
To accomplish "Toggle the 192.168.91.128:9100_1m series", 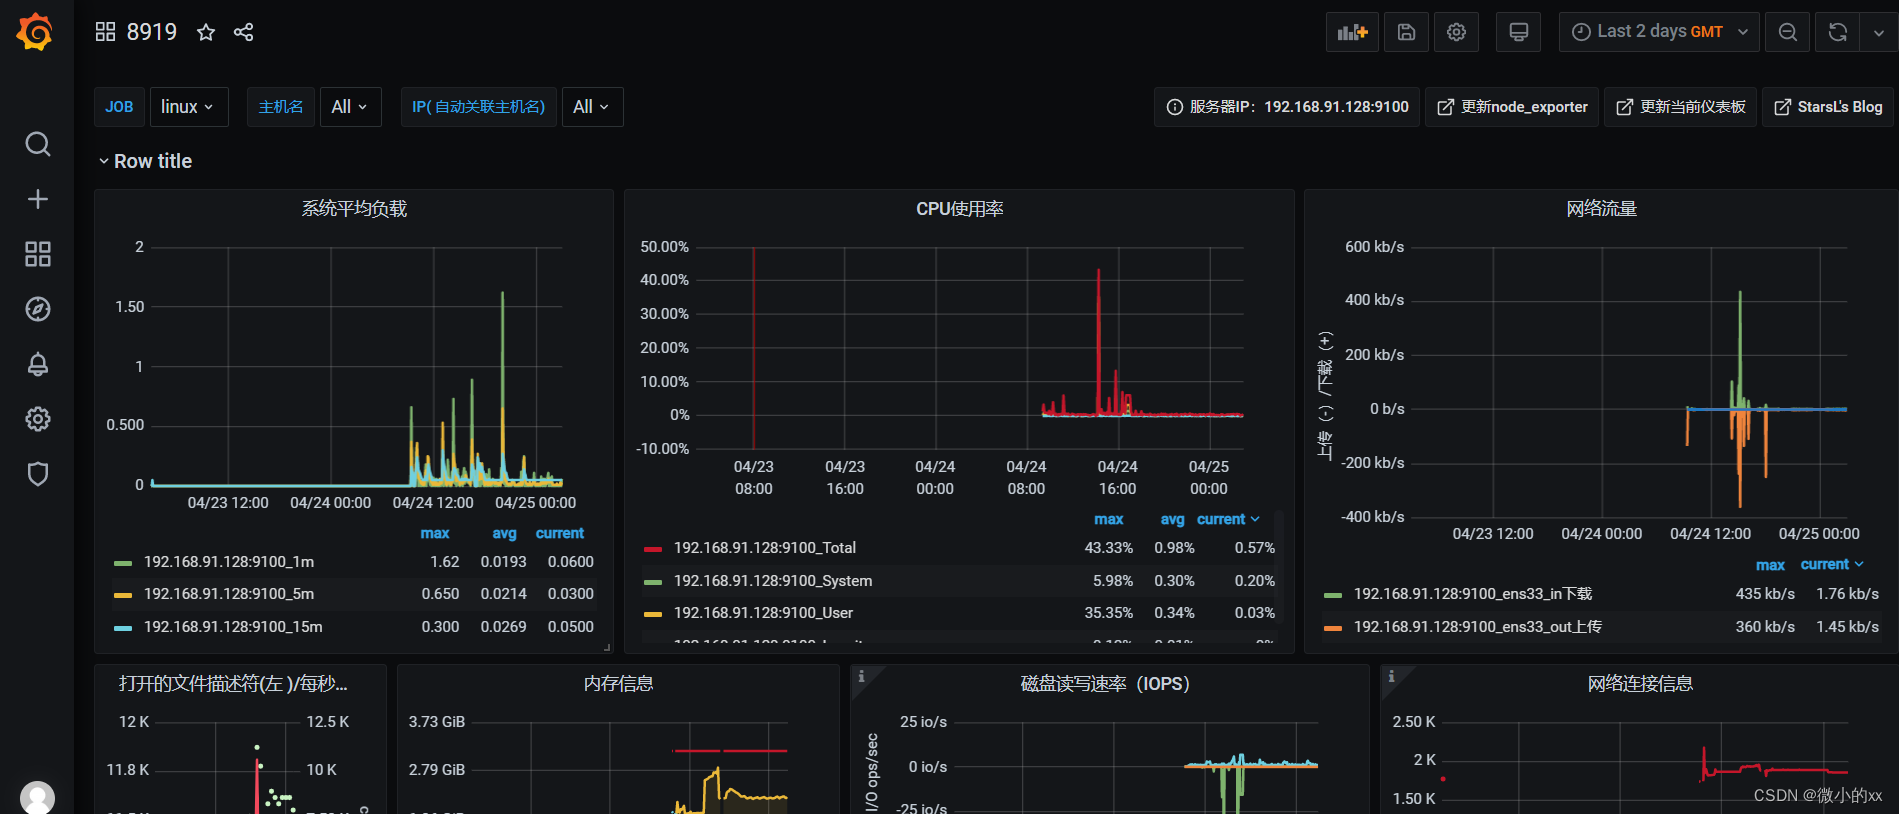I will click(x=229, y=562).
